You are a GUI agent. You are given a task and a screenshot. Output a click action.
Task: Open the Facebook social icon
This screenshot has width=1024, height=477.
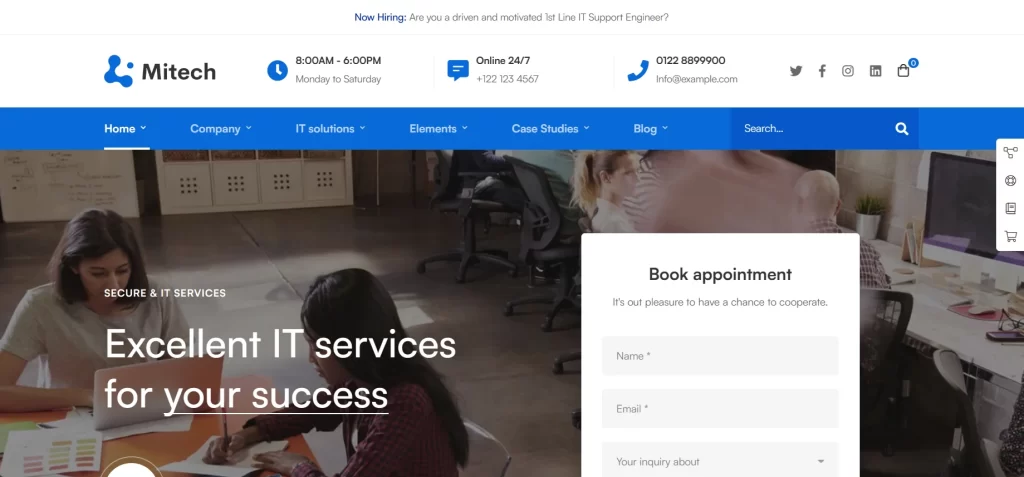822,71
